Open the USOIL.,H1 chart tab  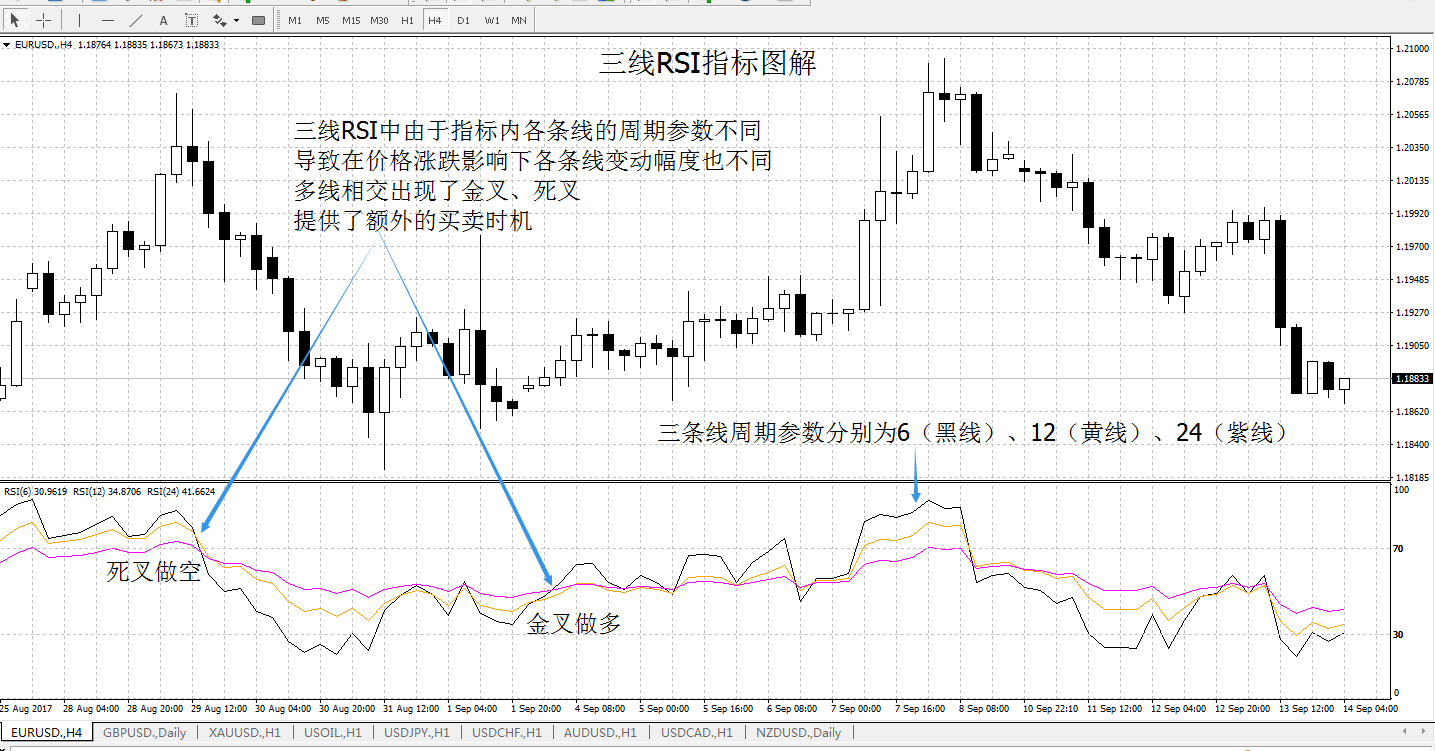[334, 732]
